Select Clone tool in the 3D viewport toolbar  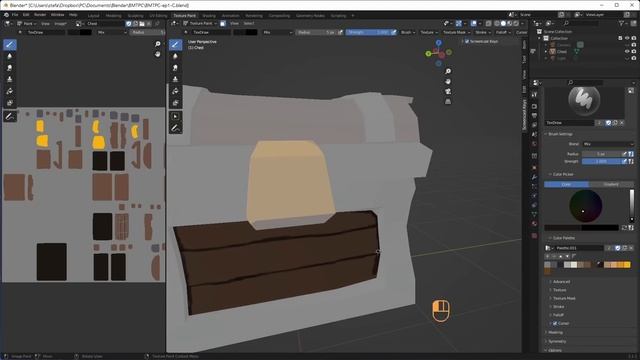[176, 79]
